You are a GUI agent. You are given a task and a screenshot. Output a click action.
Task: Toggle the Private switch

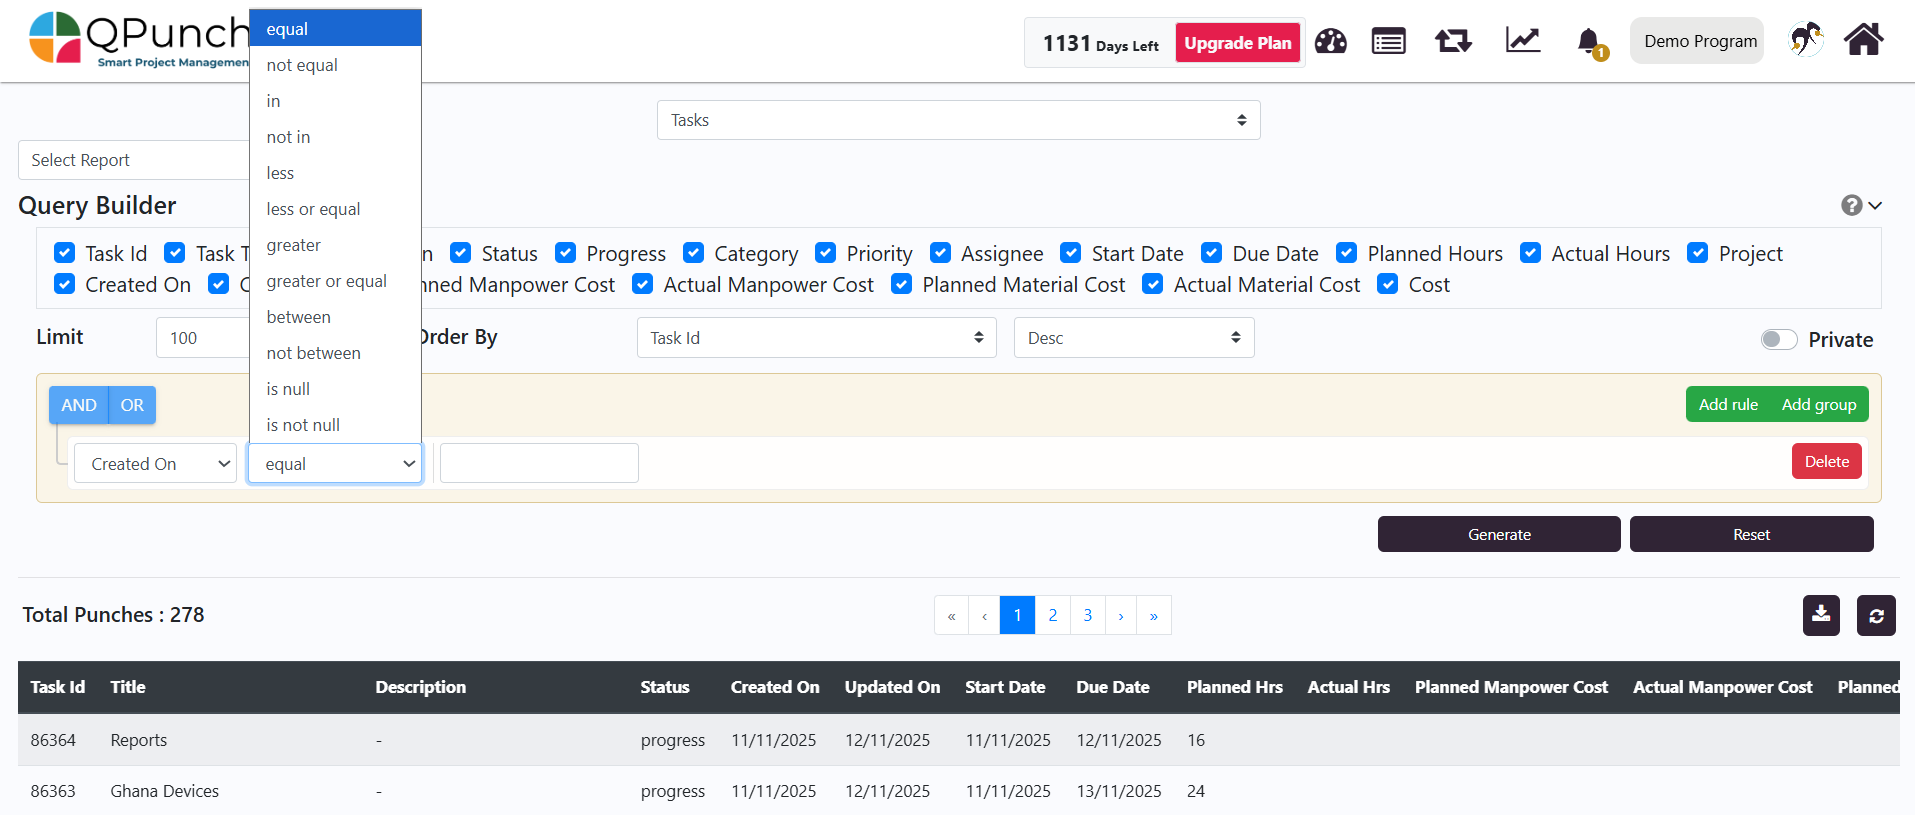pyautogui.click(x=1779, y=339)
